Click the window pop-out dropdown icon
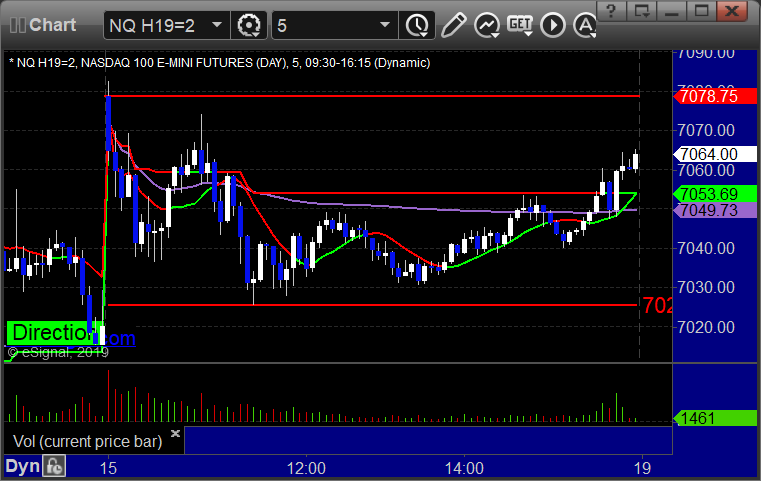Image resolution: width=761 pixels, height=481 pixels. (641, 11)
